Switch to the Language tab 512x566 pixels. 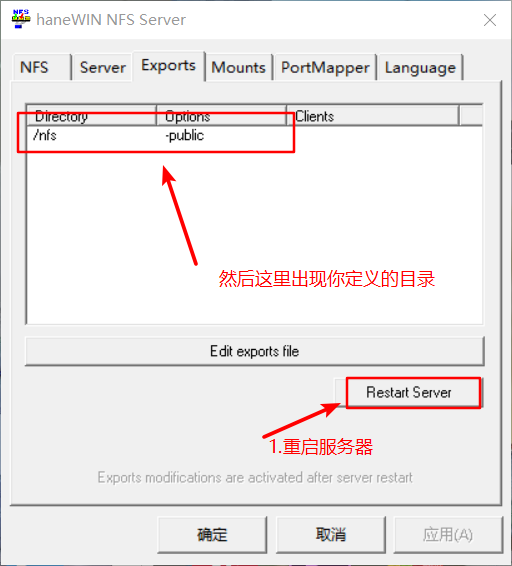point(420,68)
